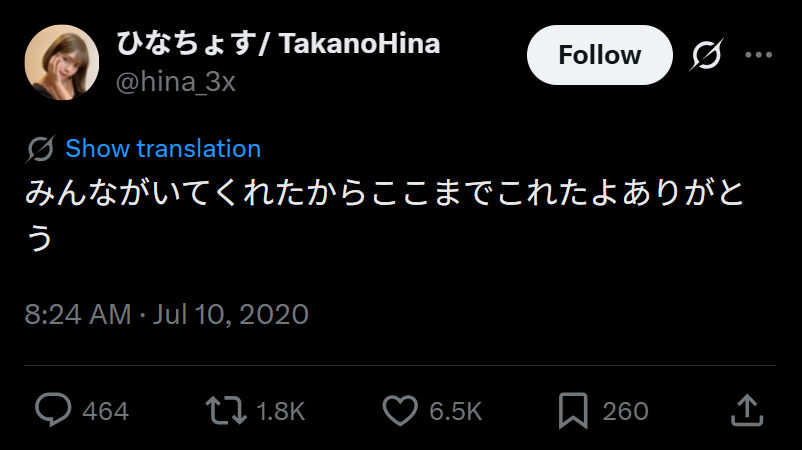Click the Jul 10, 2020 date
The height and width of the screenshot is (450, 802).
click(x=231, y=314)
